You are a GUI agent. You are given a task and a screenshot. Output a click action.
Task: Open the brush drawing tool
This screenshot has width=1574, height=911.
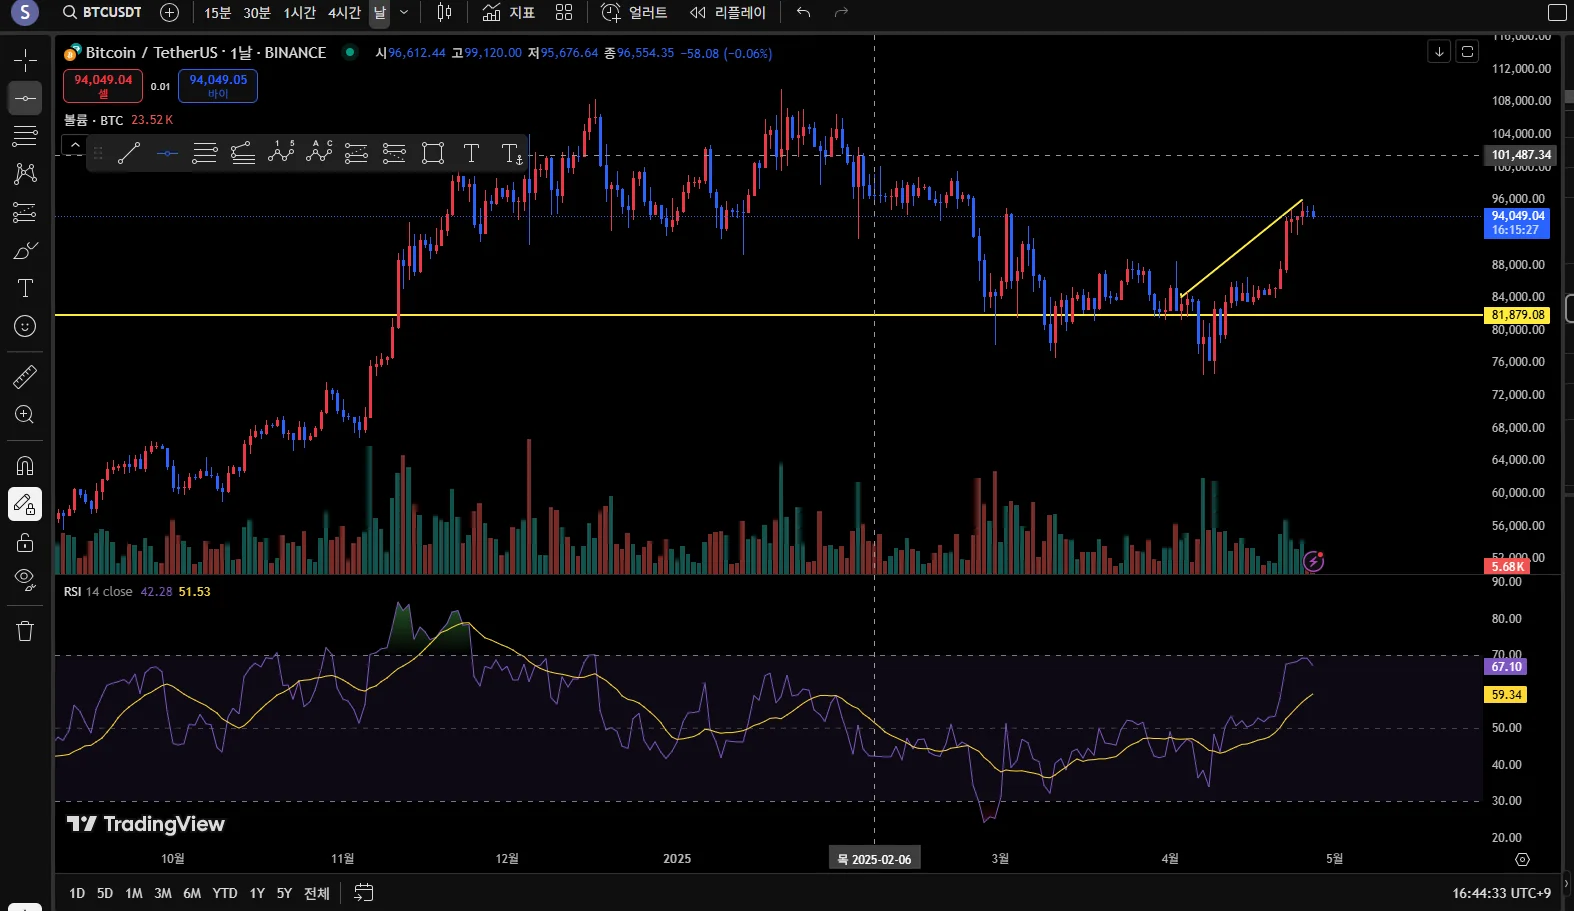click(x=25, y=250)
